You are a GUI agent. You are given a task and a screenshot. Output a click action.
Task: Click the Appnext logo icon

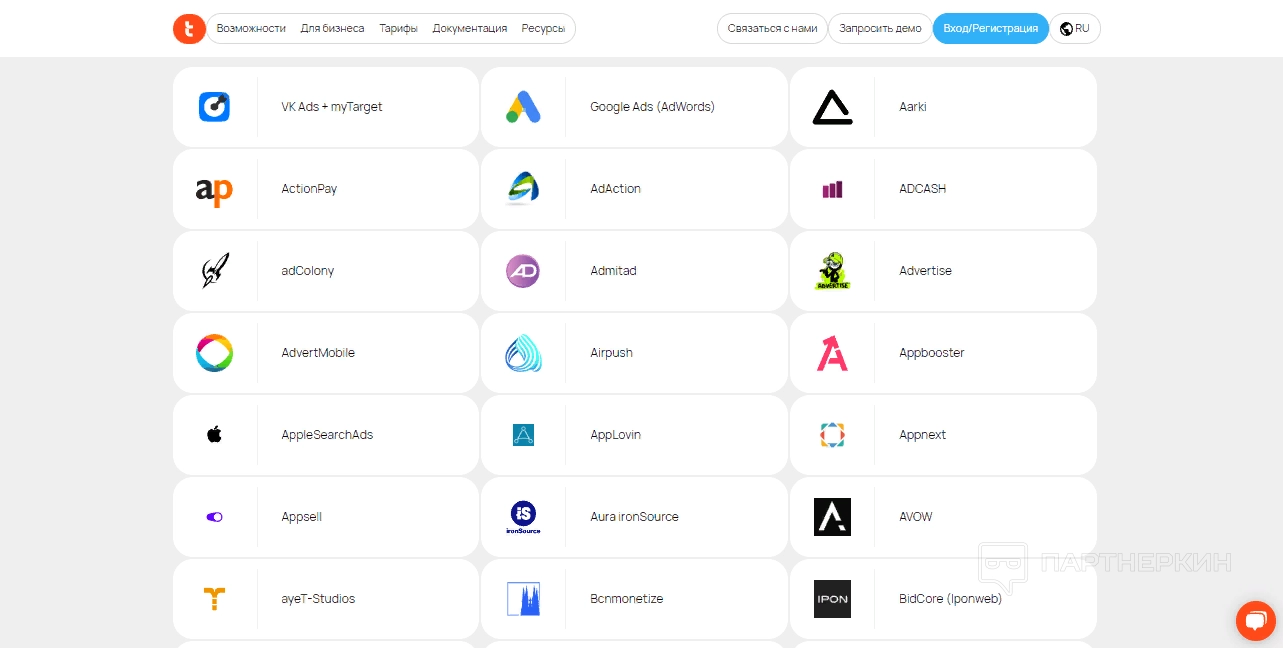coord(832,435)
